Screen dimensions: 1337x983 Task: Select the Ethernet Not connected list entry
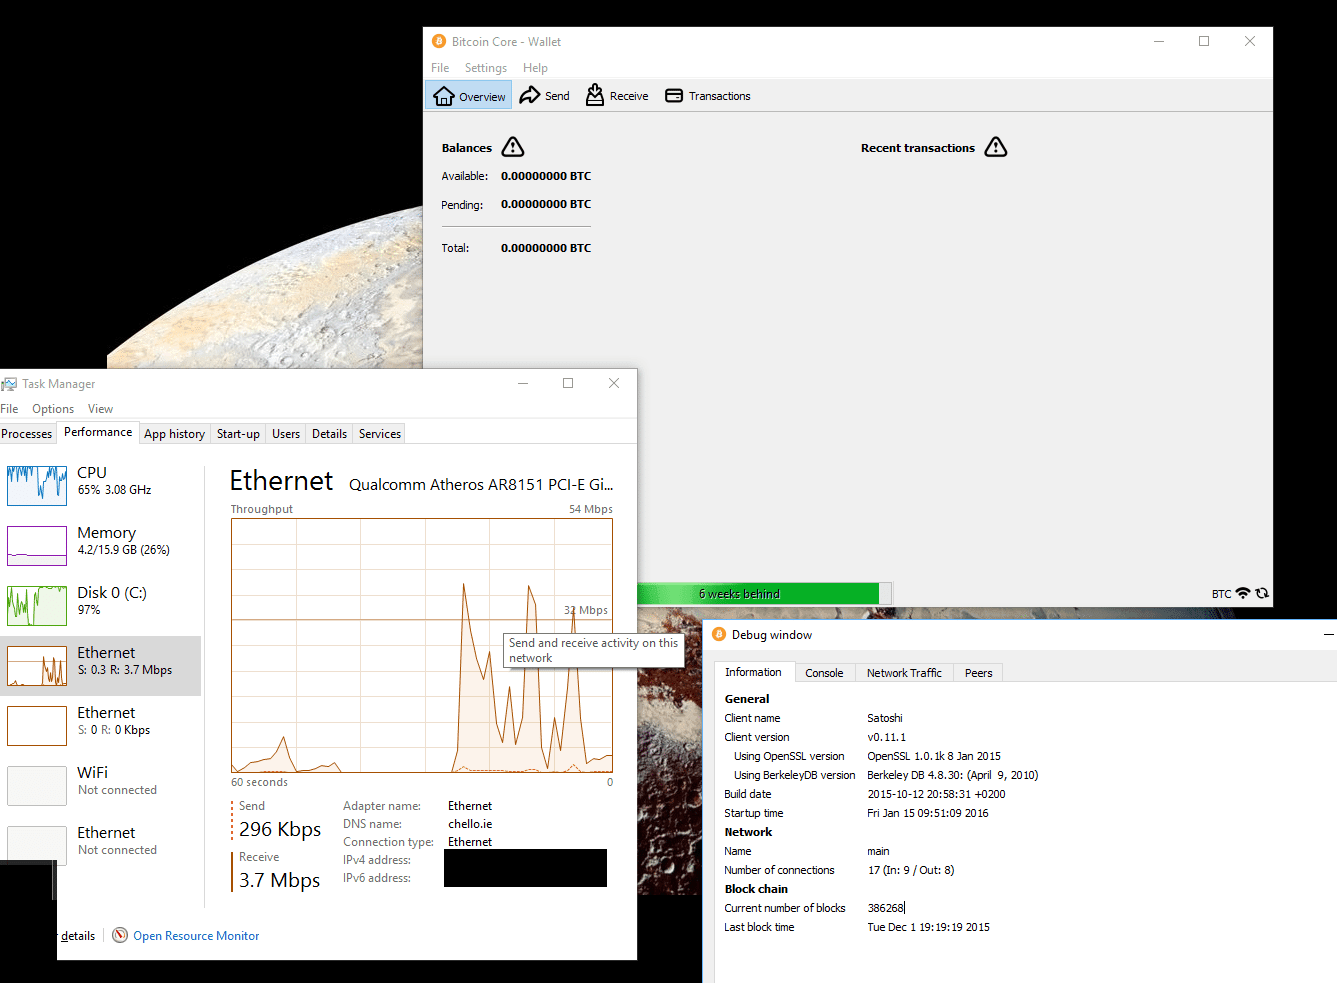[101, 846]
